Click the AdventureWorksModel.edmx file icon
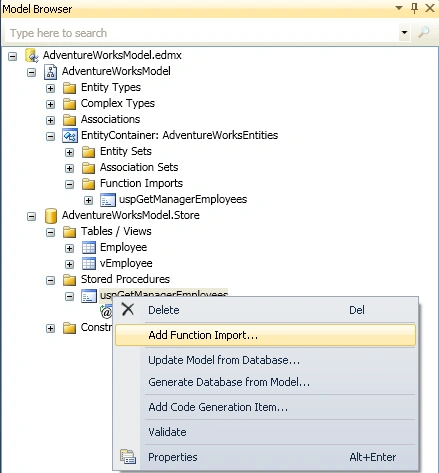 32,55
